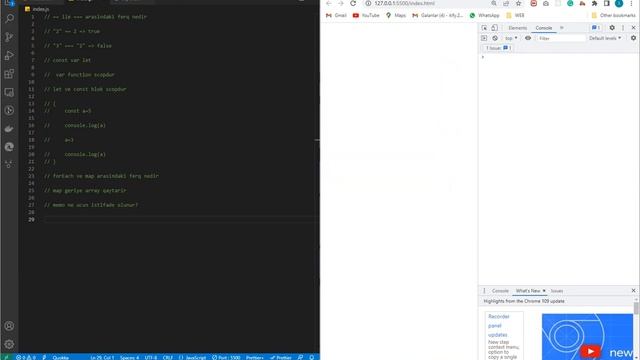The height and width of the screenshot is (360, 640).
Task: Click the browser Forward arrow
Action: [341, 4]
